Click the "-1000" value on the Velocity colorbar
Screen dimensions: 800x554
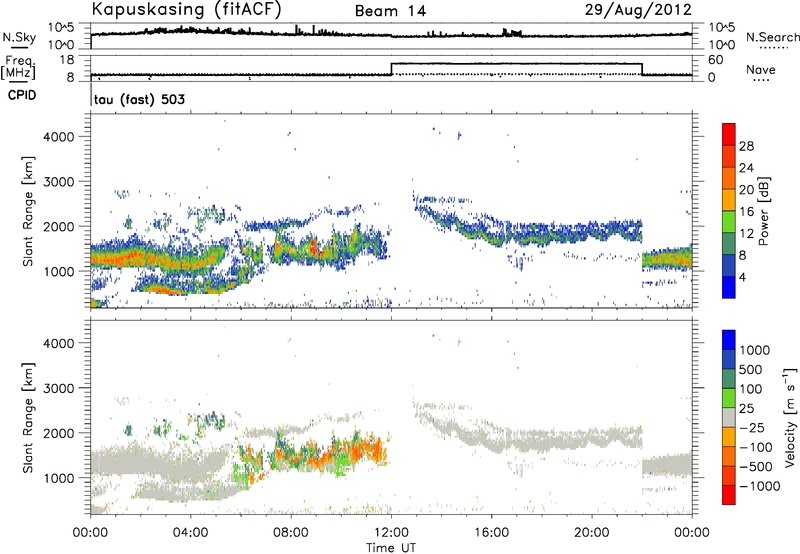[x=760, y=486]
